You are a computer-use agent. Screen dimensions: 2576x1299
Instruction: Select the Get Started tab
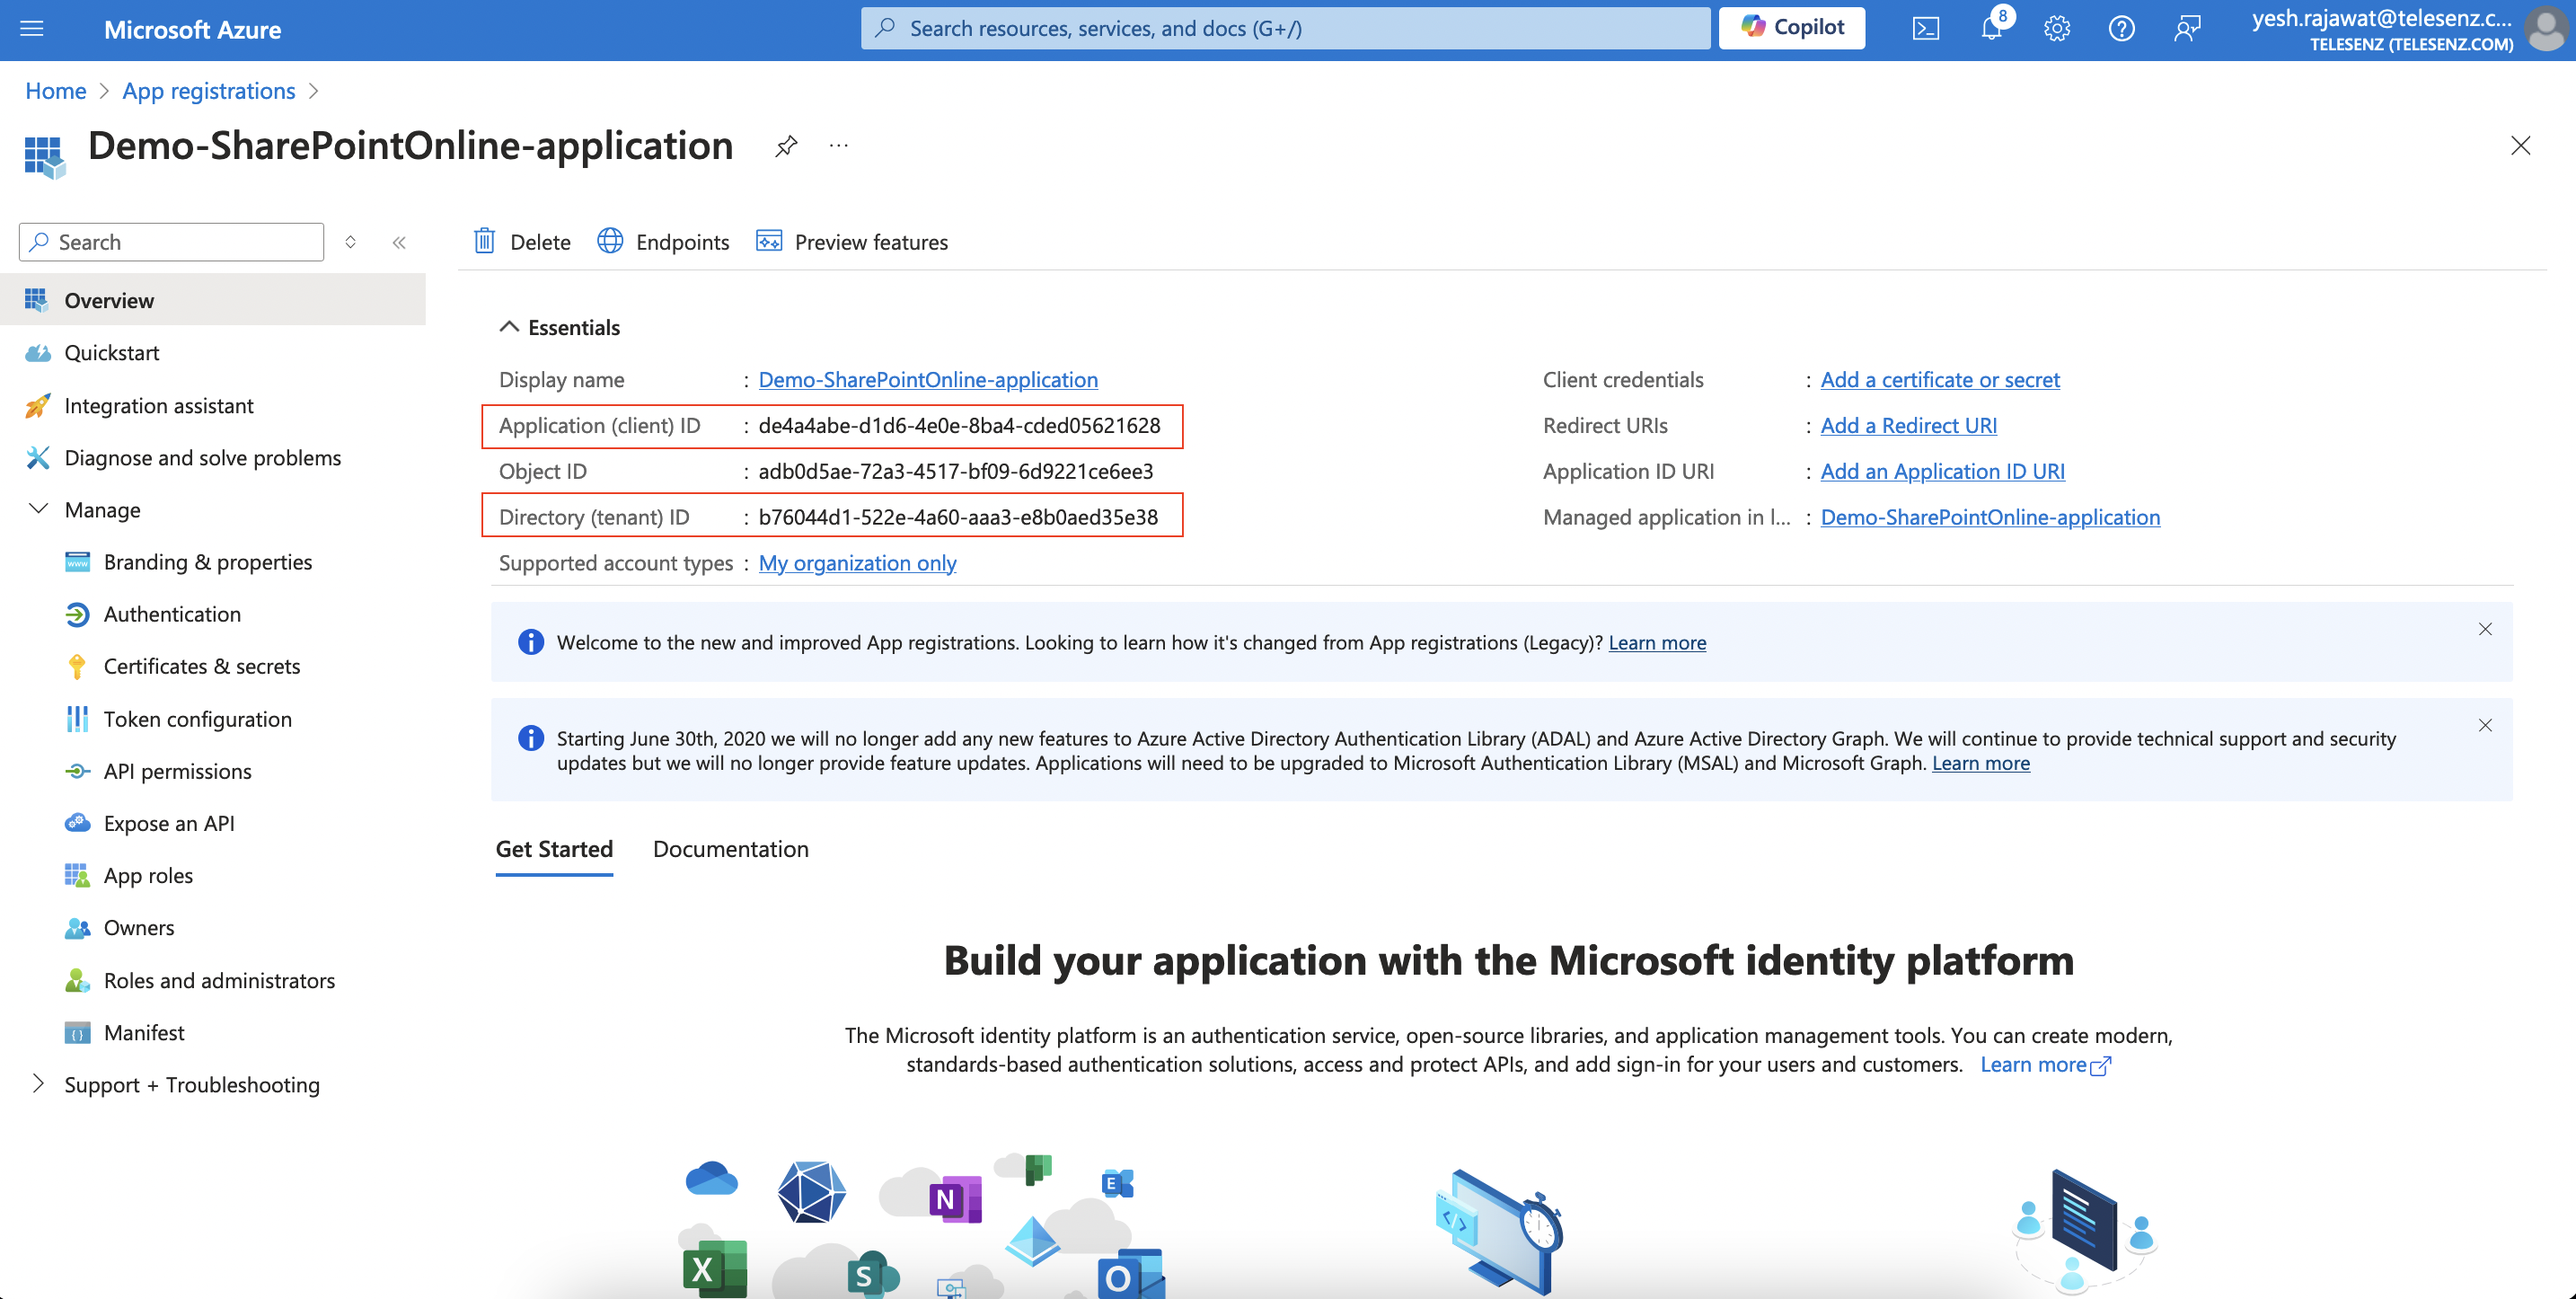click(554, 849)
